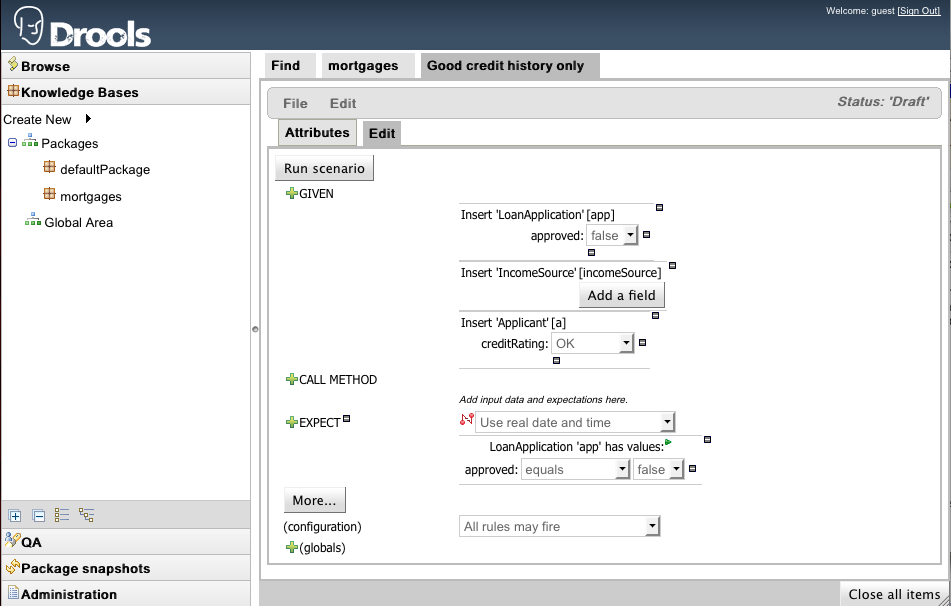
Task: Click the Collapse all minus icon in sidebar toolbar
Action: 39,516
